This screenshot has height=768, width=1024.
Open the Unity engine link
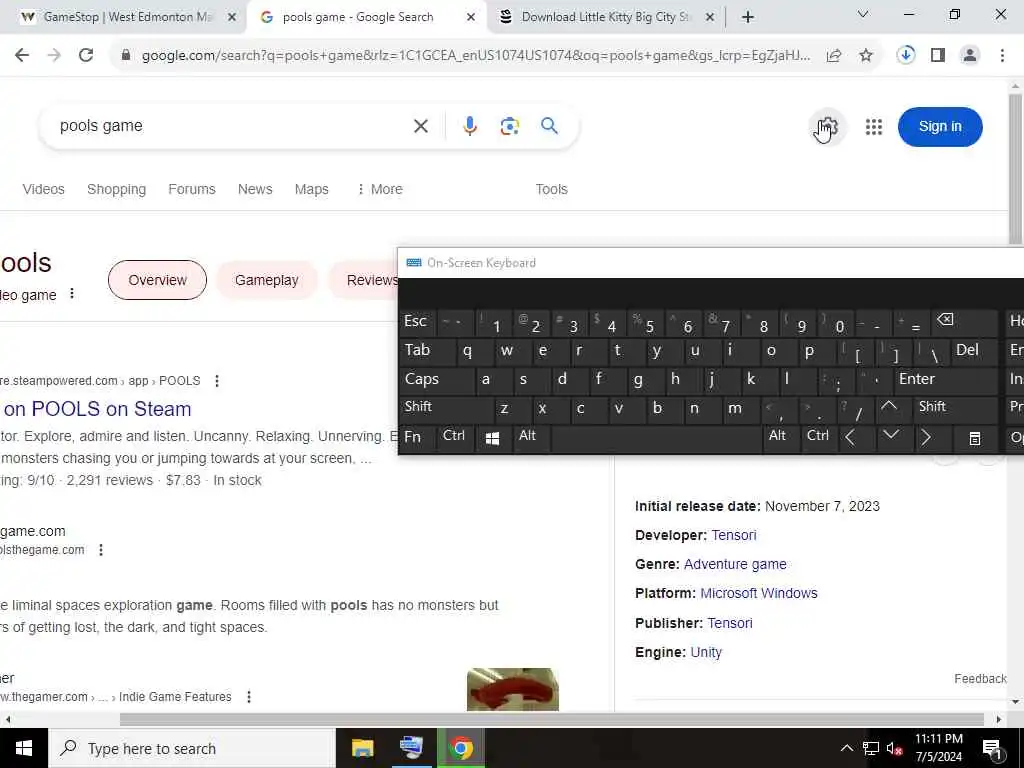coord(706,652)
